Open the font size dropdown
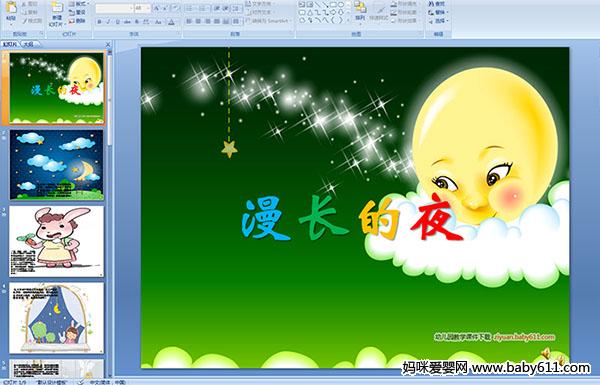This screenshot has height=385, width=600. (x=148, y=8)
